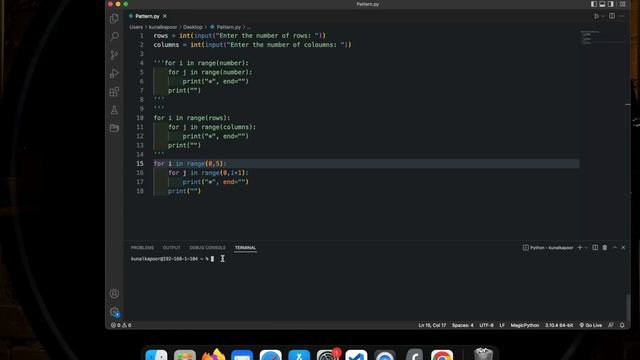The height and width of the screenshot is (360, 640).
Task: Change encoding via UTF-8 status item
Action: tap(487, 325)
